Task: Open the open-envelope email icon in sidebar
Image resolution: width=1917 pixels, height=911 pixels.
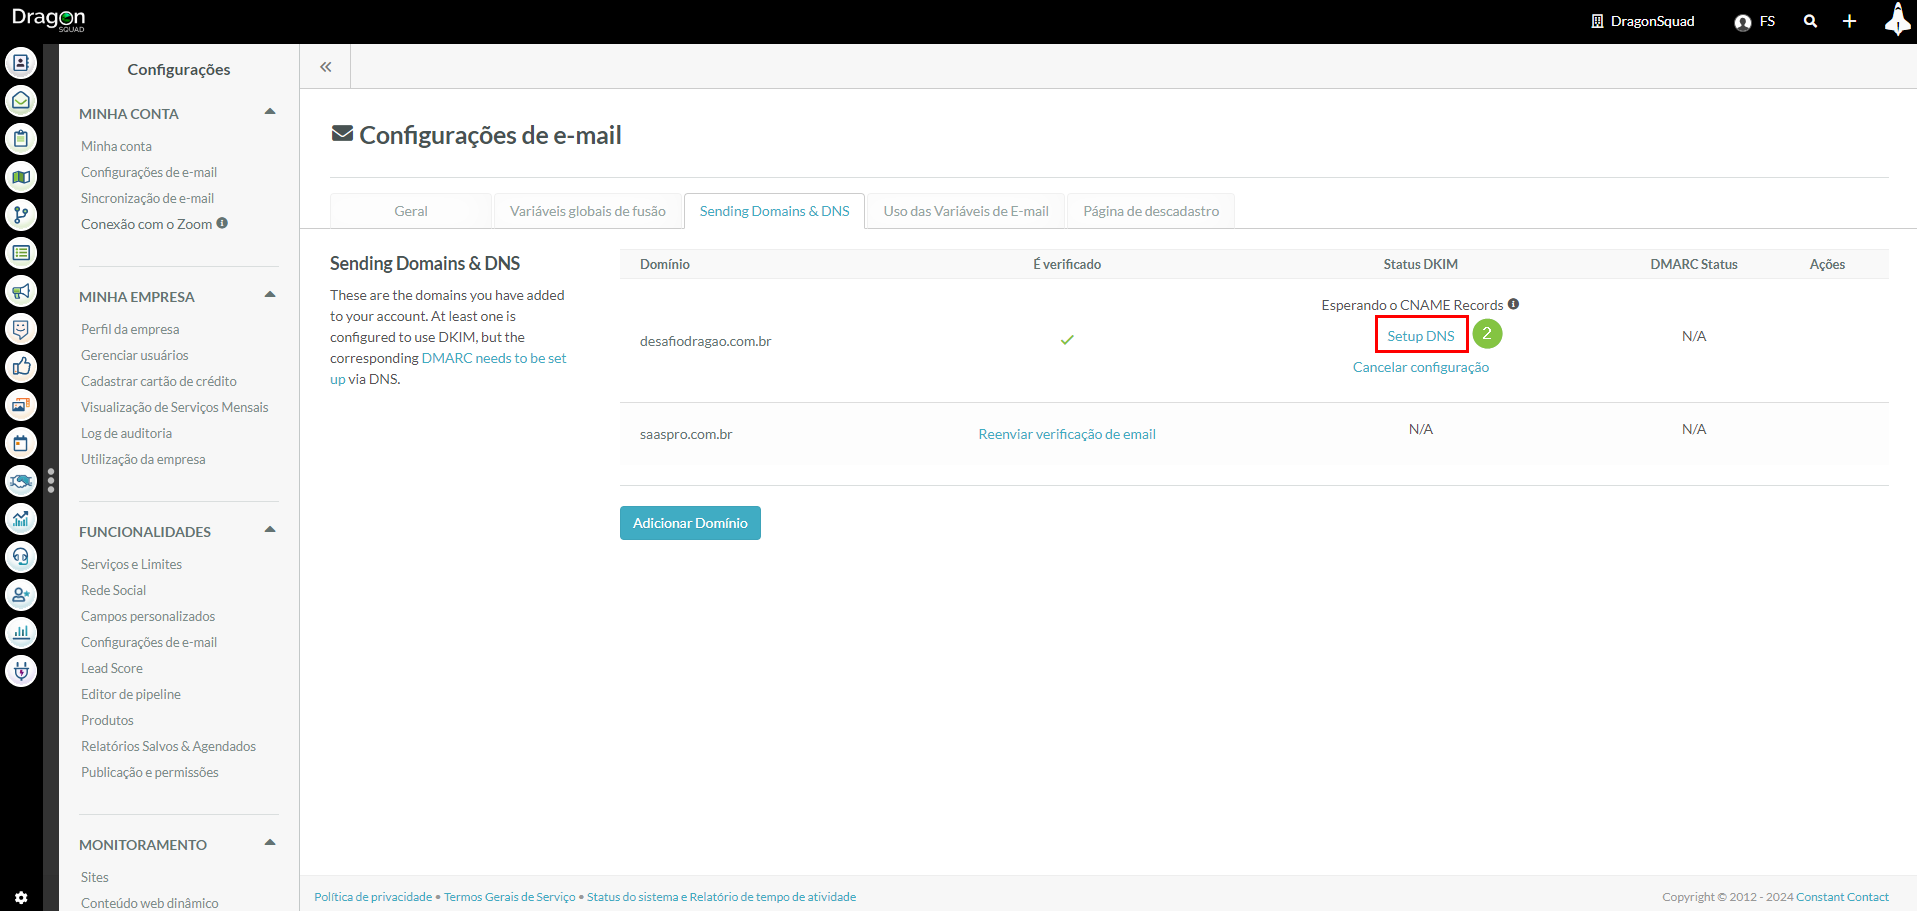Action: pos(21,101)
